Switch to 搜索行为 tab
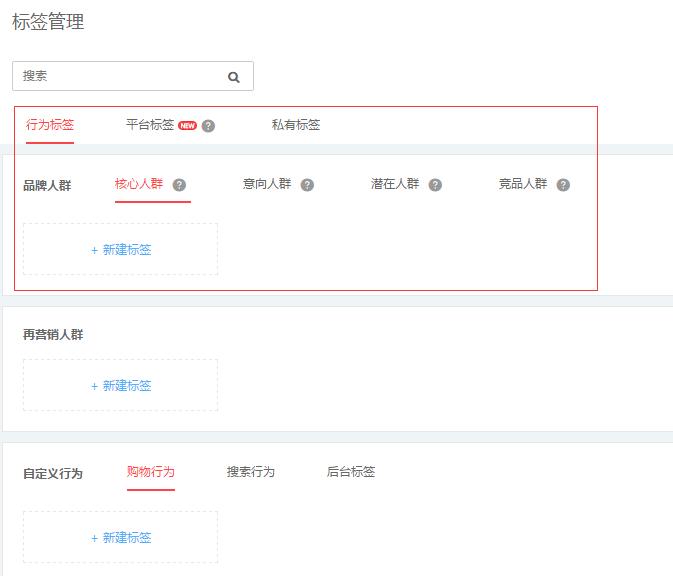673x576 pixels. 251,472
